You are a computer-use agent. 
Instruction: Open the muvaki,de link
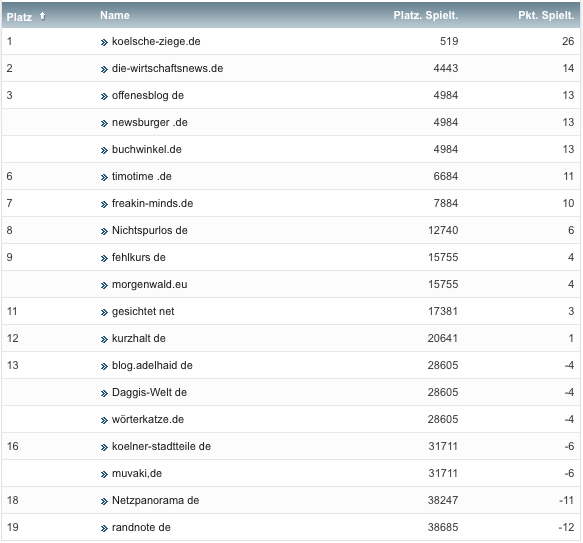click(137, 473)
